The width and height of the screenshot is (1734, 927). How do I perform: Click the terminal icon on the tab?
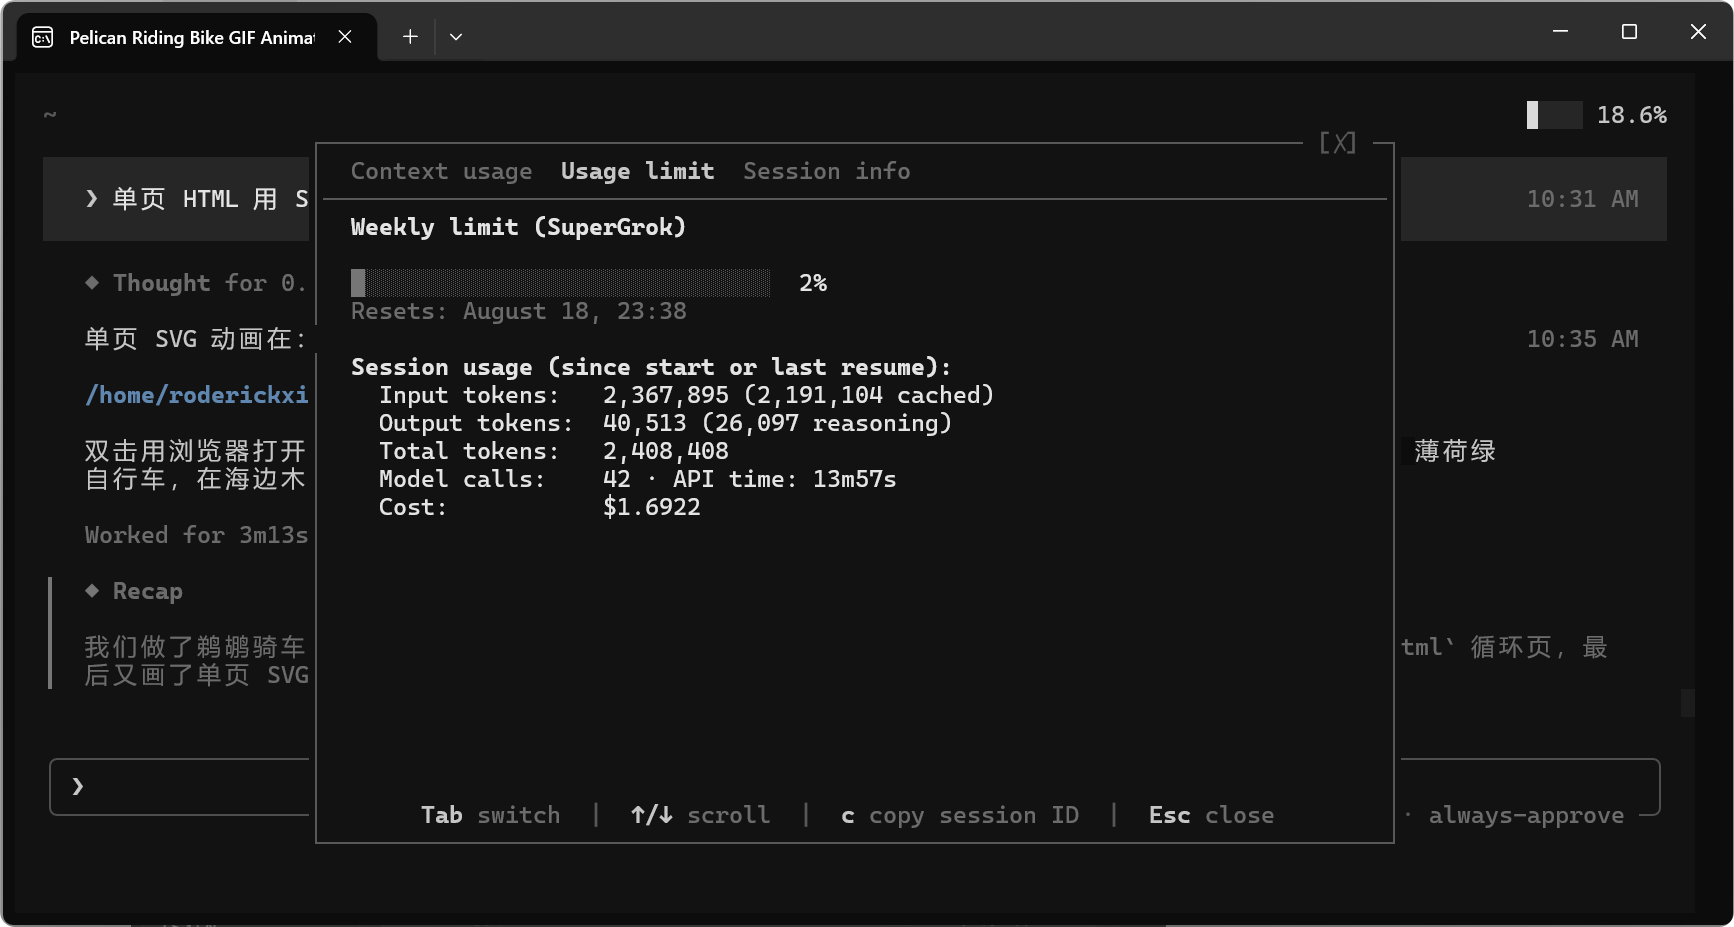click(43, 37)
